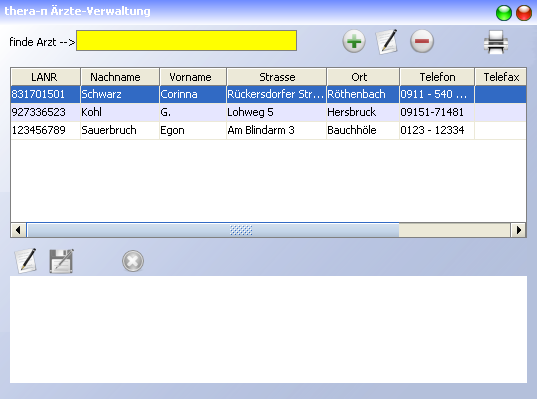Sort by Nachname column header
Image resolution: width=537 pixels, height=399 pixels.
coord(120,77)
